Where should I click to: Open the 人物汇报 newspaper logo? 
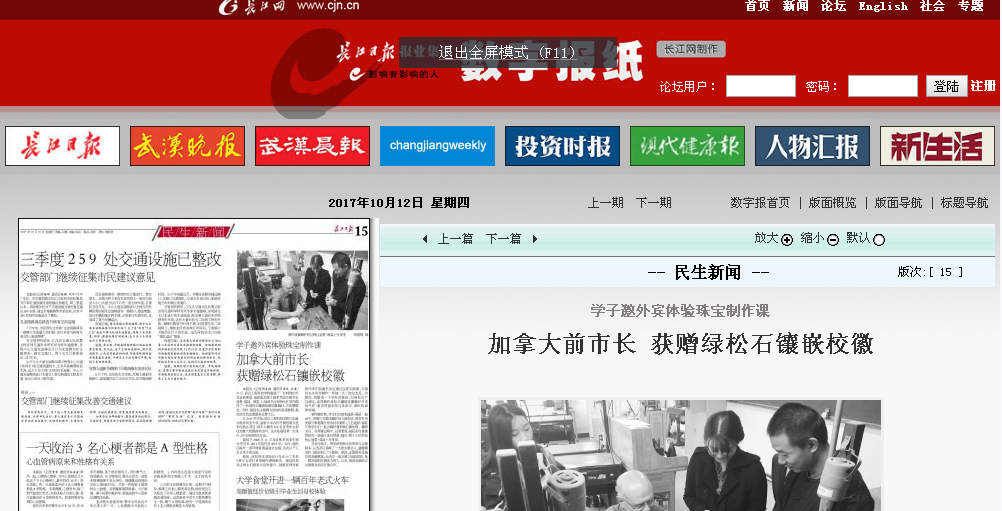pos(812,146)
